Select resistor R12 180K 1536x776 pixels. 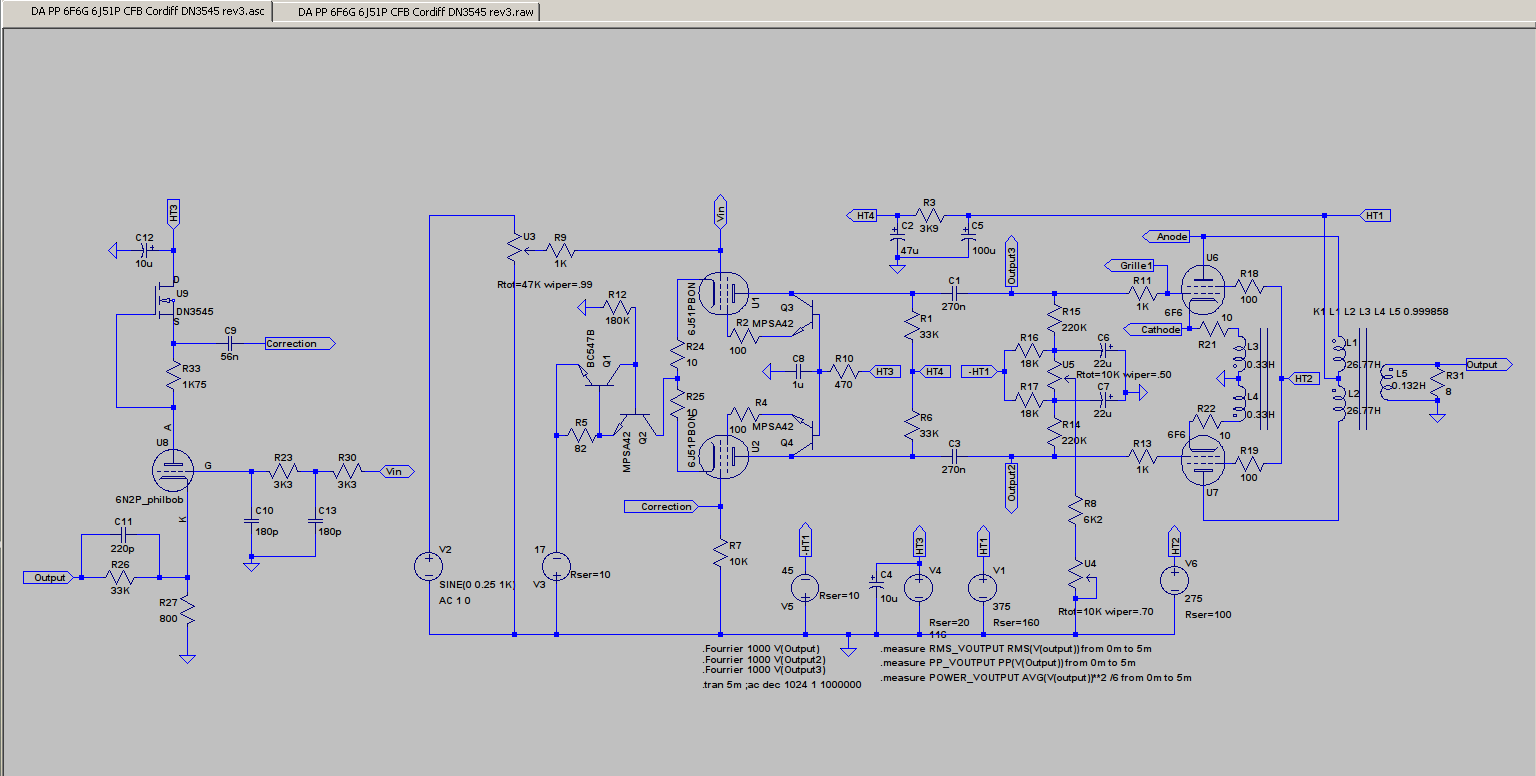click(616, 308)
